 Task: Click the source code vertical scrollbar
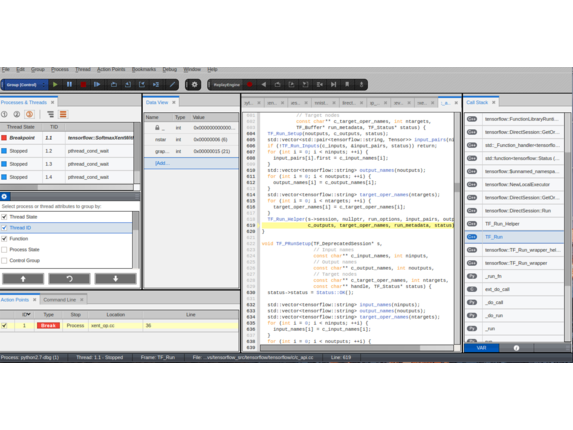(457, 227)
